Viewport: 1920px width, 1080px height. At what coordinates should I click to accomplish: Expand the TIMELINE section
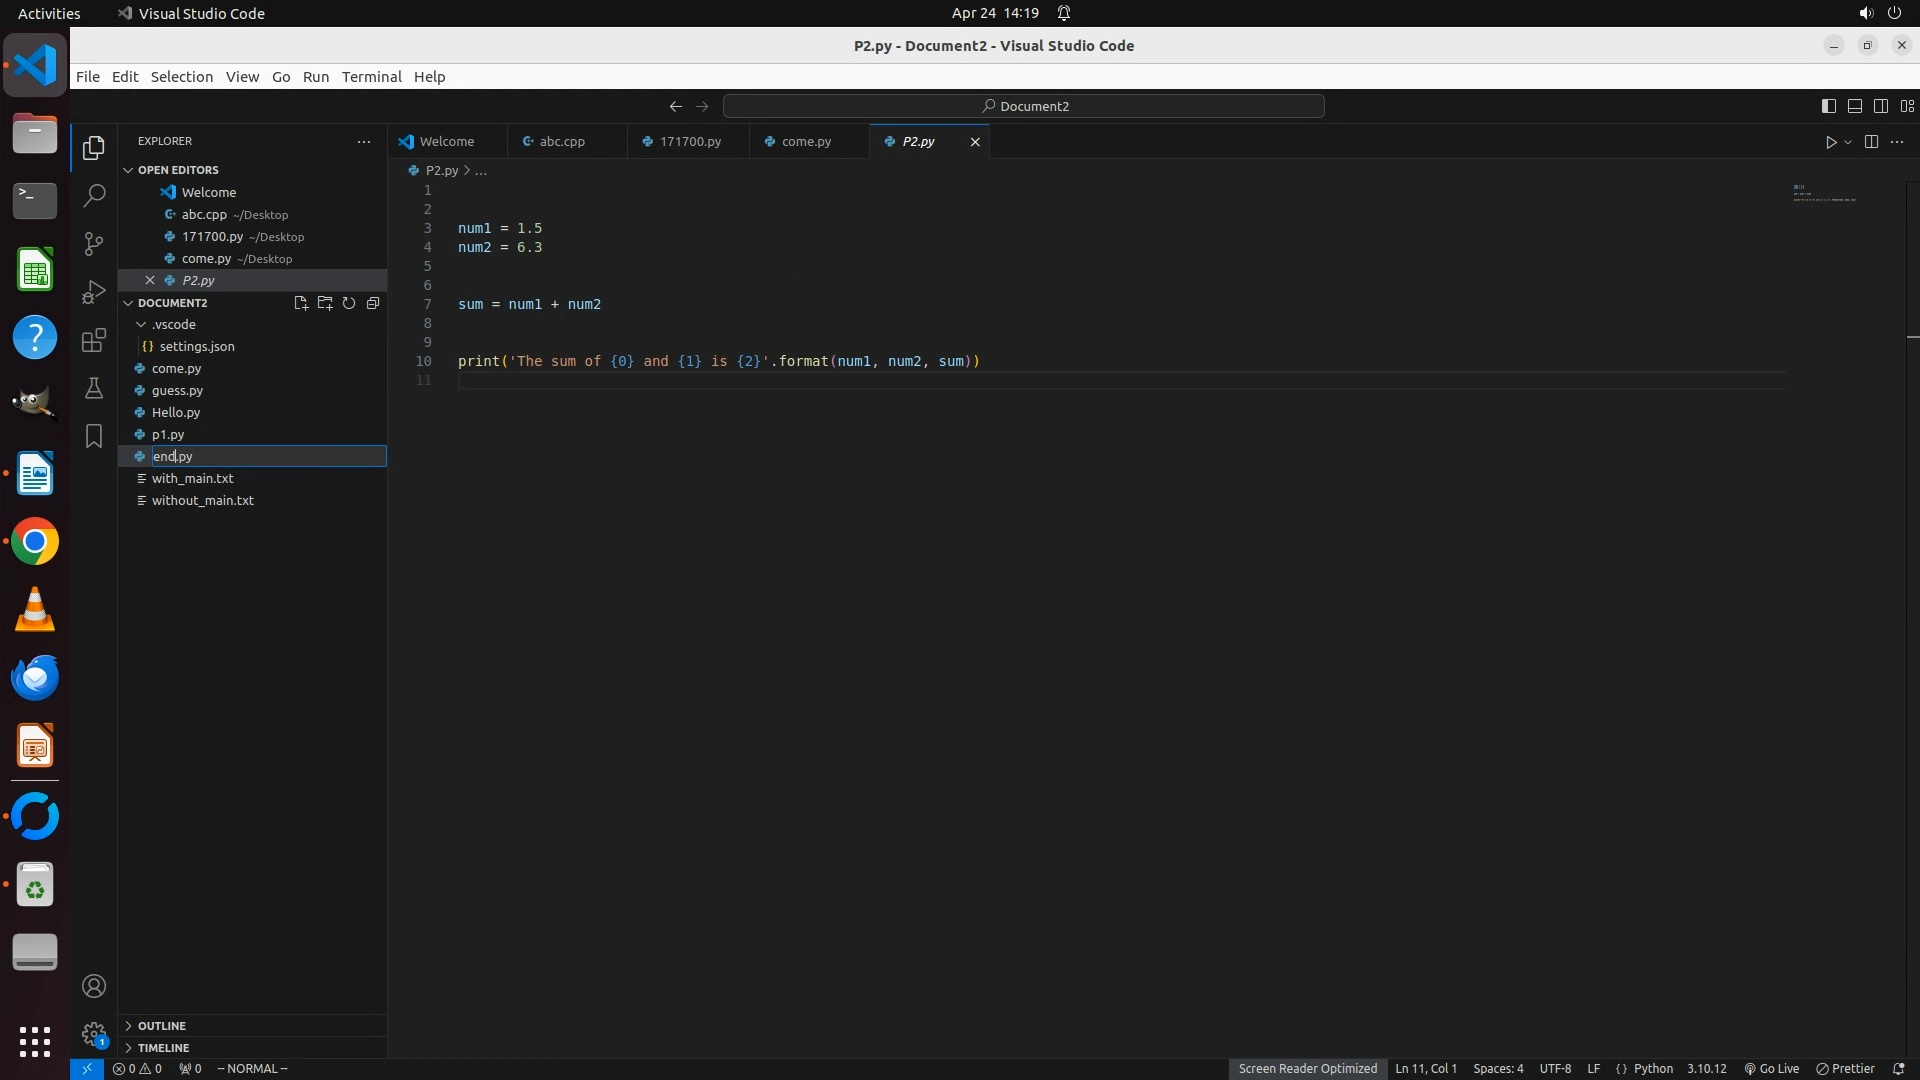[x=163, y=1048]
